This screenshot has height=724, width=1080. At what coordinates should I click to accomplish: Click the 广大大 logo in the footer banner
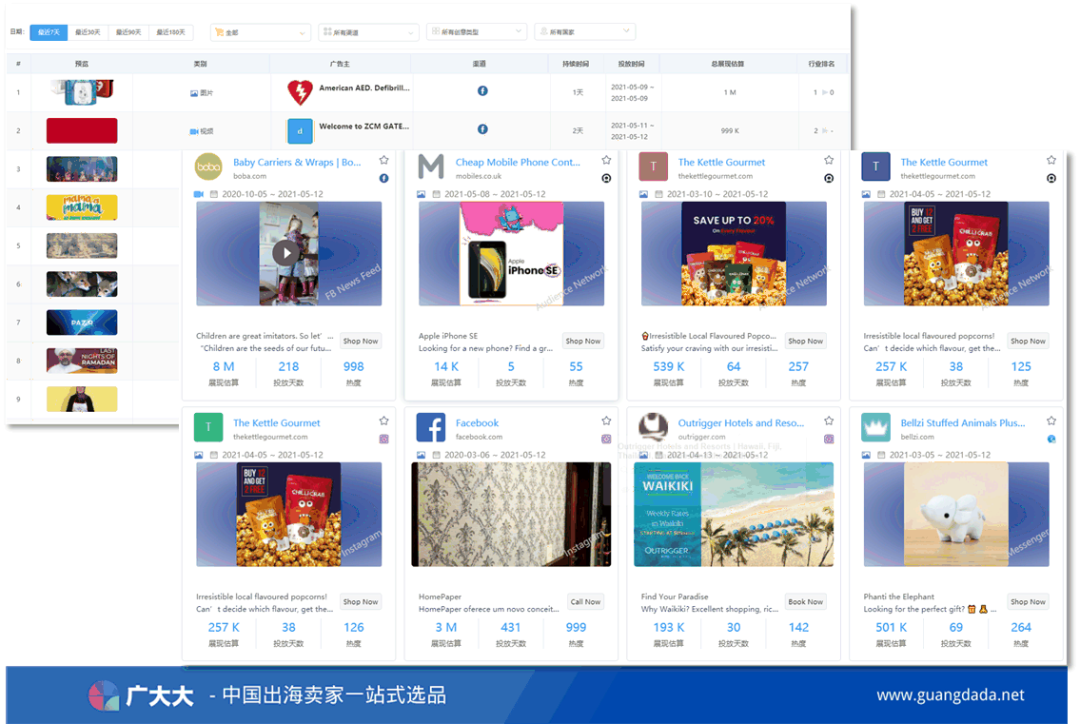click(141, 695)
